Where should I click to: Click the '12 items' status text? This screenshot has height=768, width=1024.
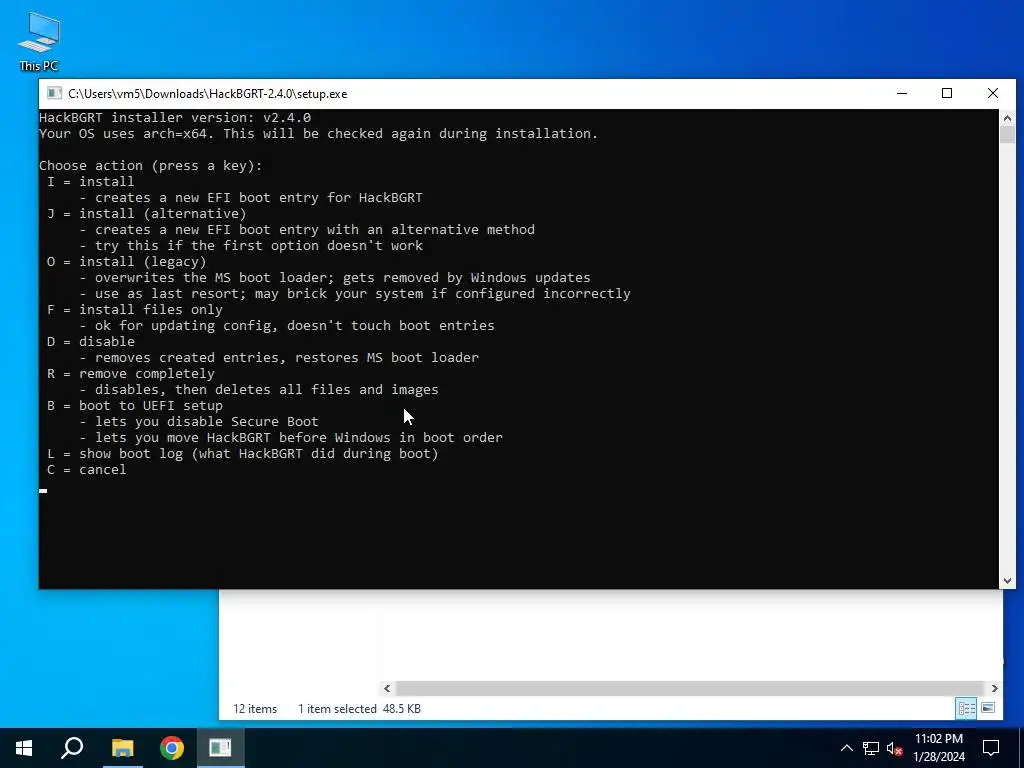tap(255, 709)
